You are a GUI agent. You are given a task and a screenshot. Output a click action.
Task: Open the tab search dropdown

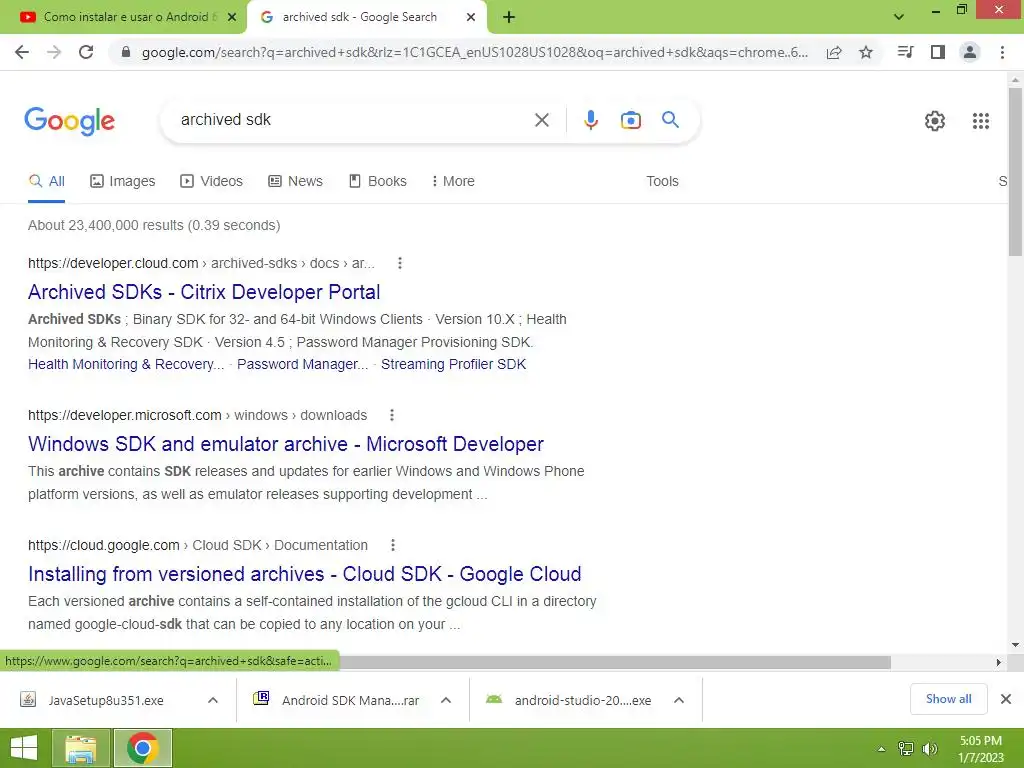coord(899,17)
